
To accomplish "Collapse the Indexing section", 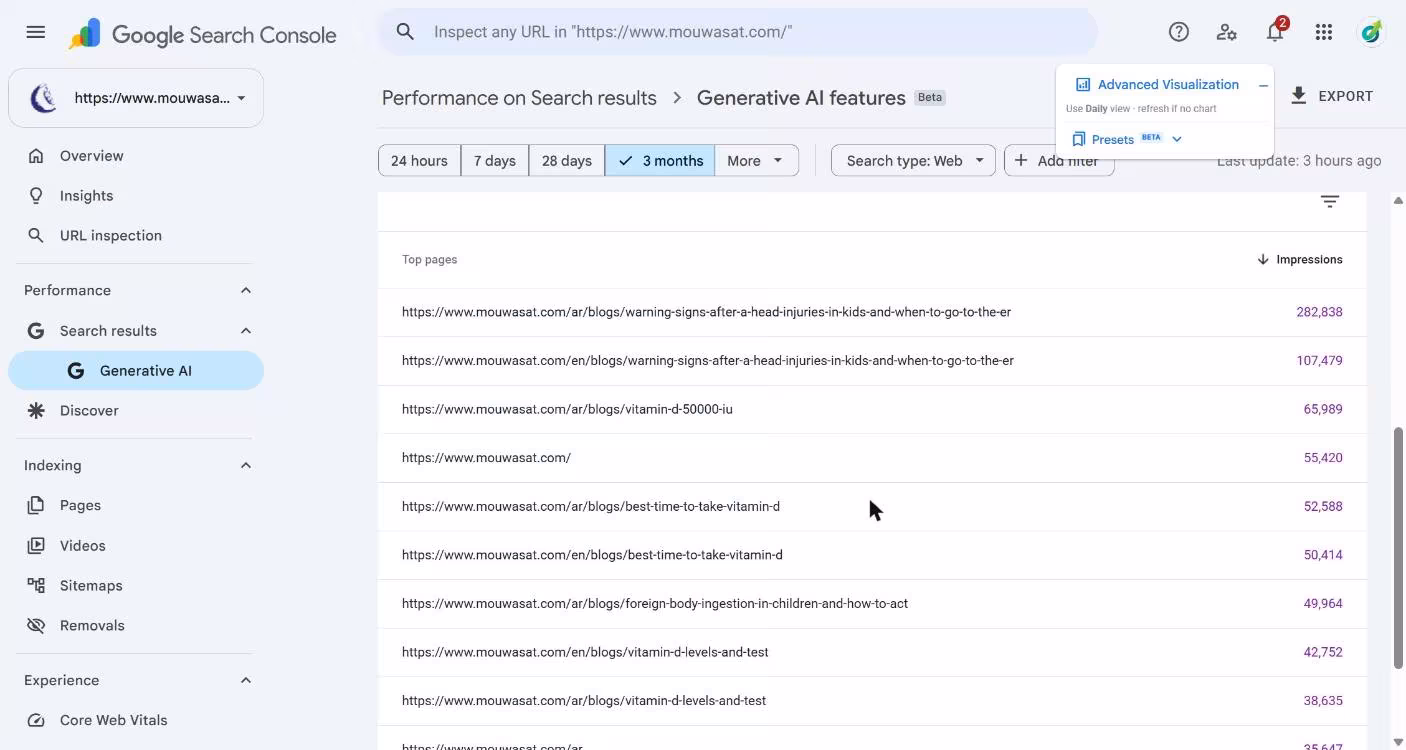I will click(246, 466).
